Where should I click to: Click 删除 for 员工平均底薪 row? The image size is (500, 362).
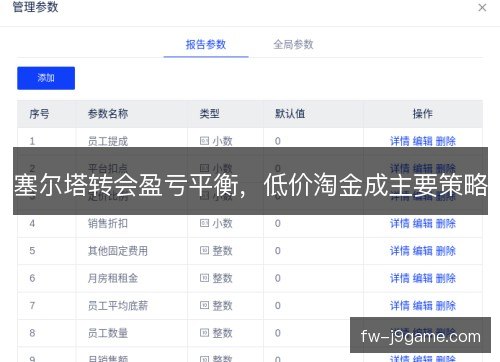click(x=445, y=305)
